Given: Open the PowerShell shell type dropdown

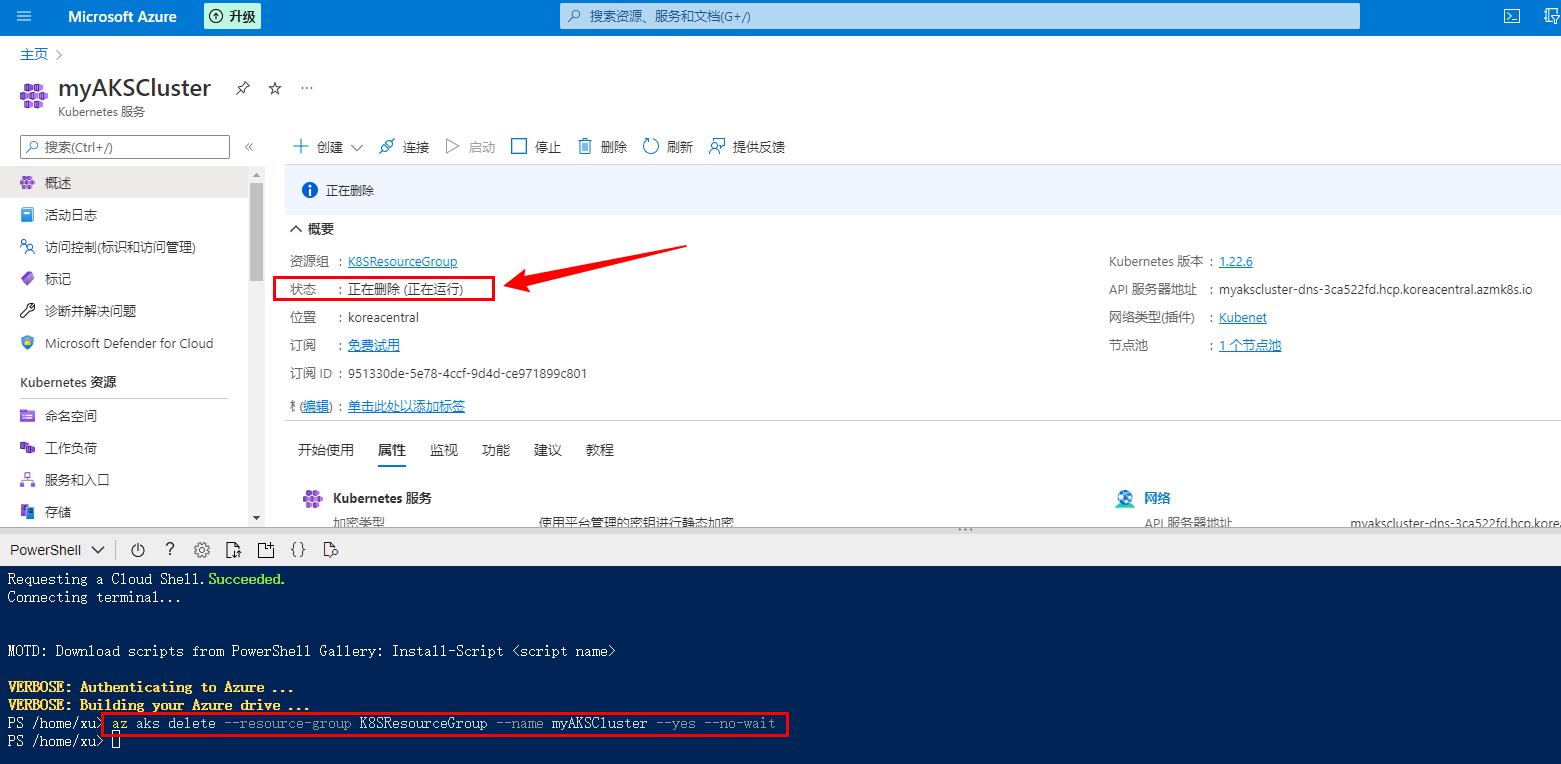Looking at the screenshot, I should click(57, 550).
